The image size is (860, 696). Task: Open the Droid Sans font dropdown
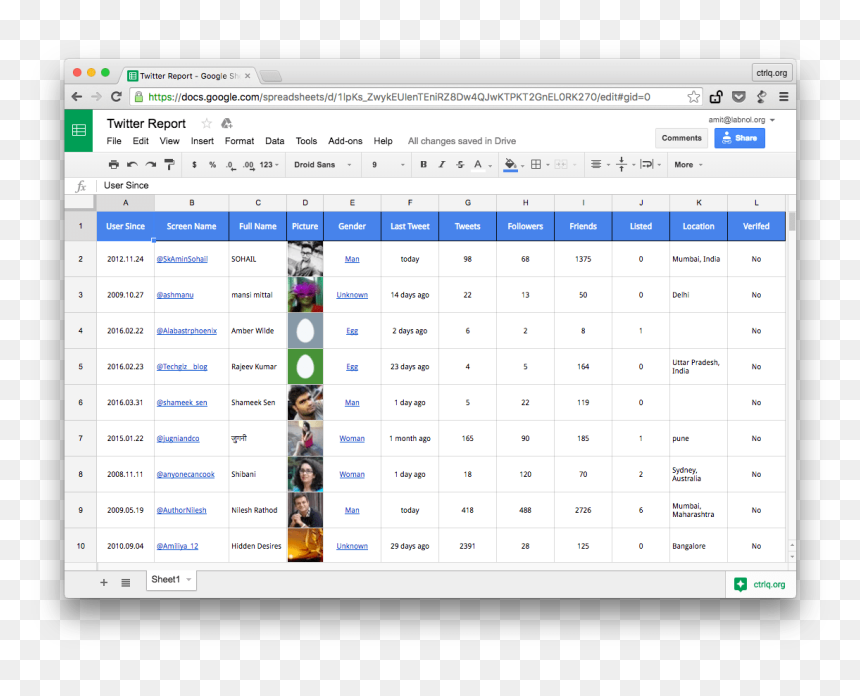[x=322, y=165]
